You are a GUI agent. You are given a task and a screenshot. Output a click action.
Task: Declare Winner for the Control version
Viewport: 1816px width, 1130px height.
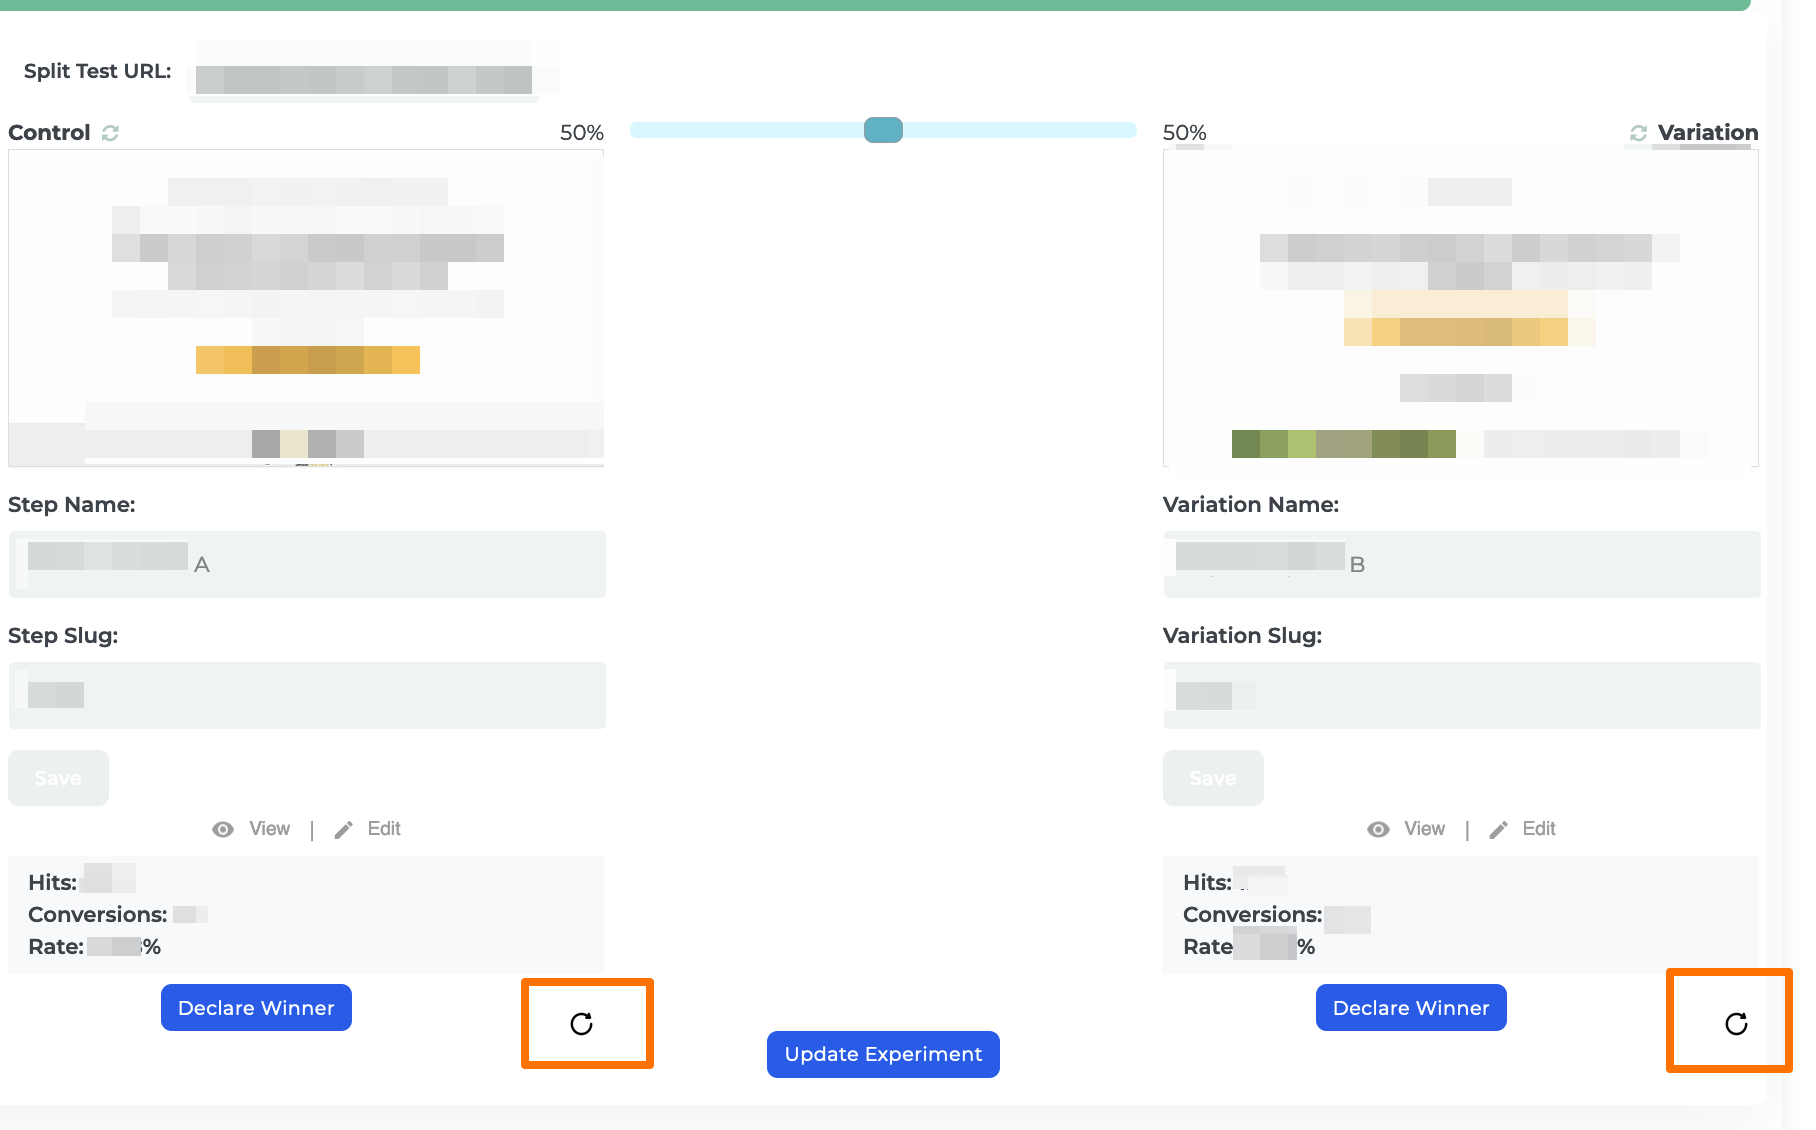tap(256, 1007)
